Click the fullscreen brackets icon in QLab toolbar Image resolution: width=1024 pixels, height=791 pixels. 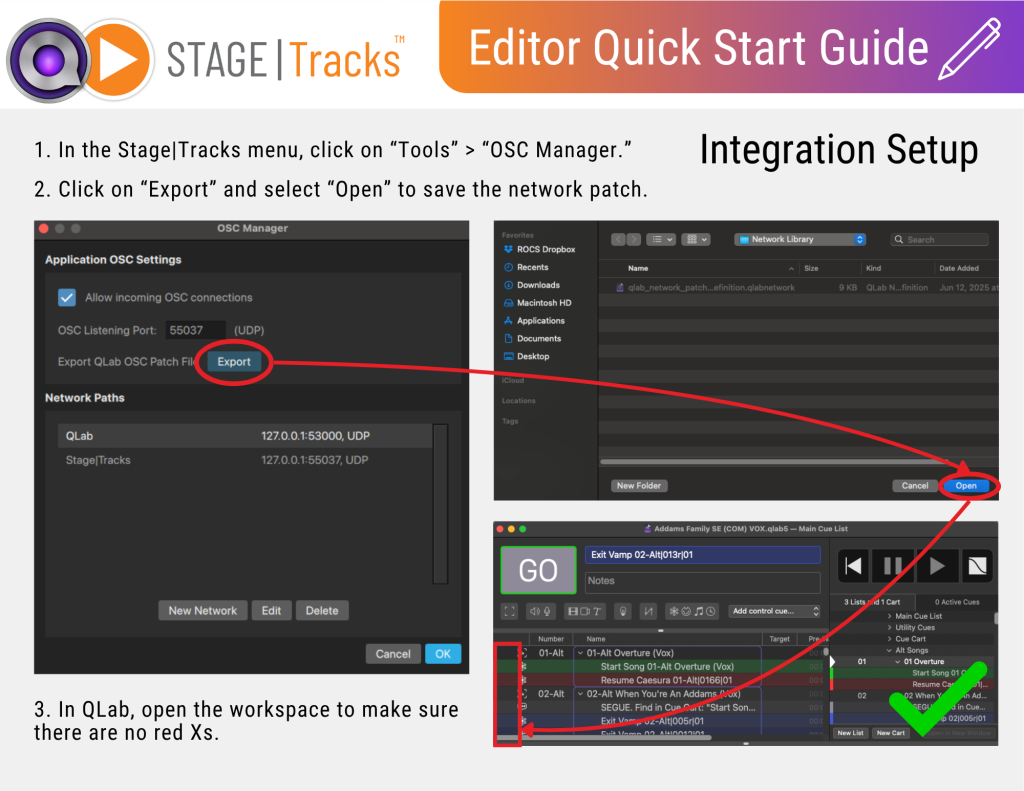click(510, 611)
